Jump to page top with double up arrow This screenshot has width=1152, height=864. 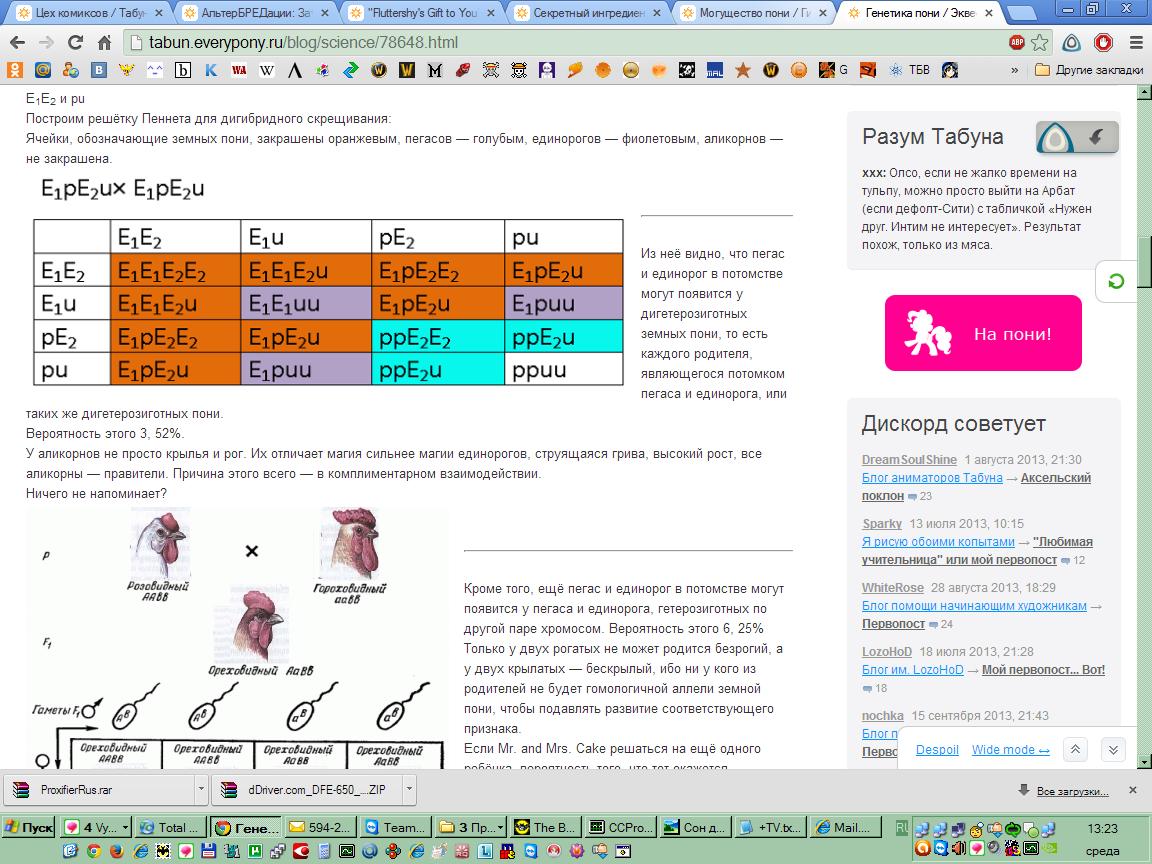[x=1075, y=749]
